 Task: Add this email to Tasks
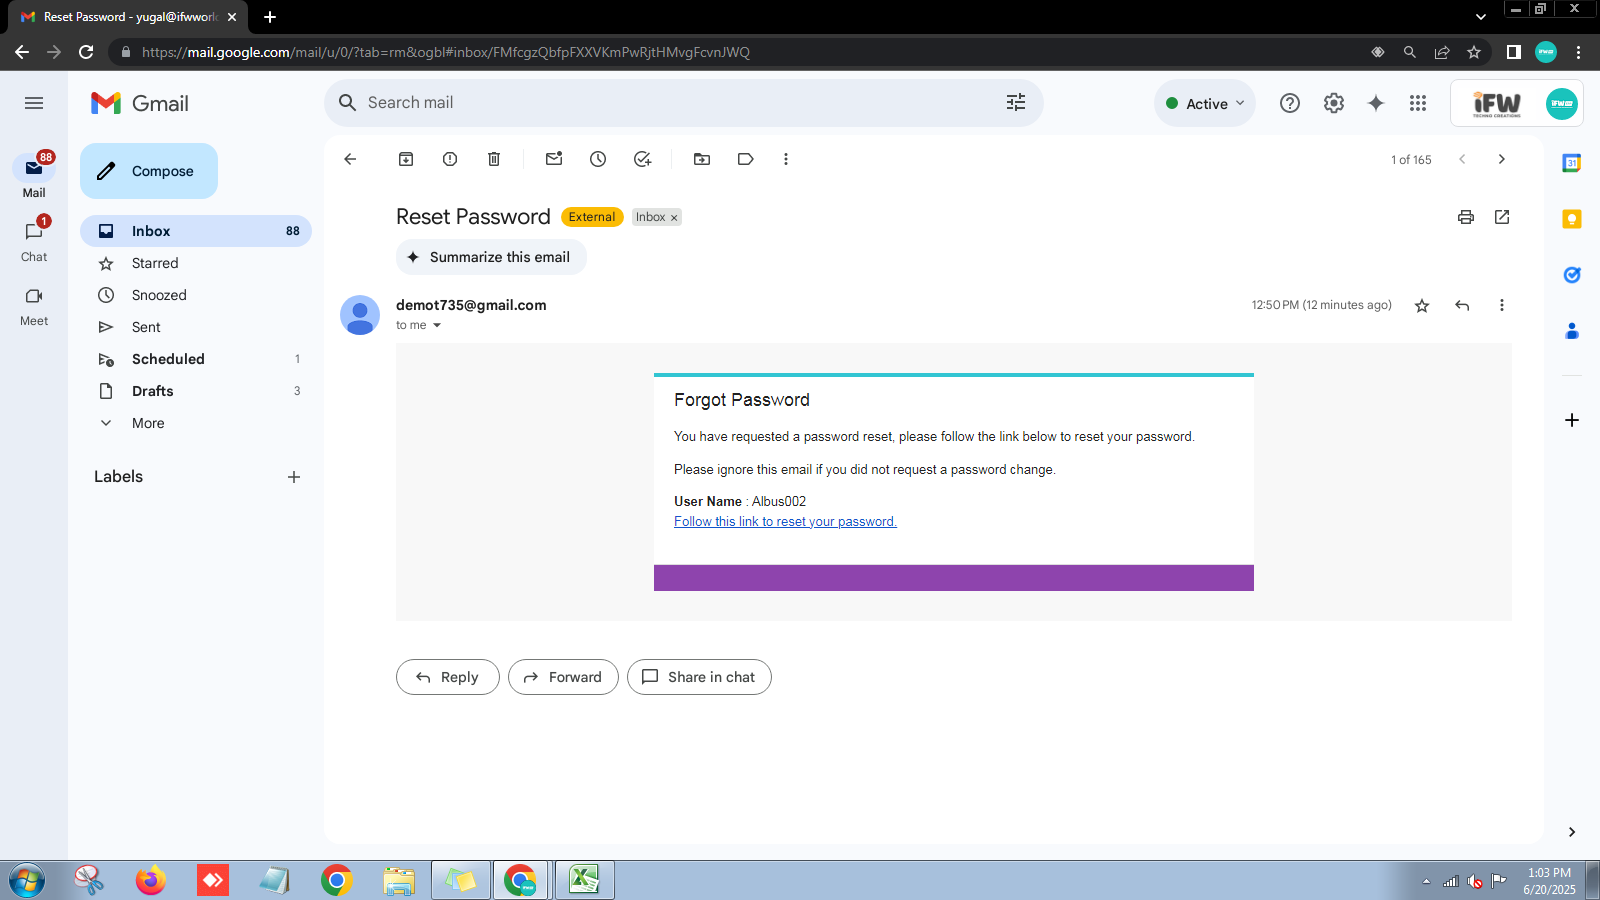pos(642,159)
